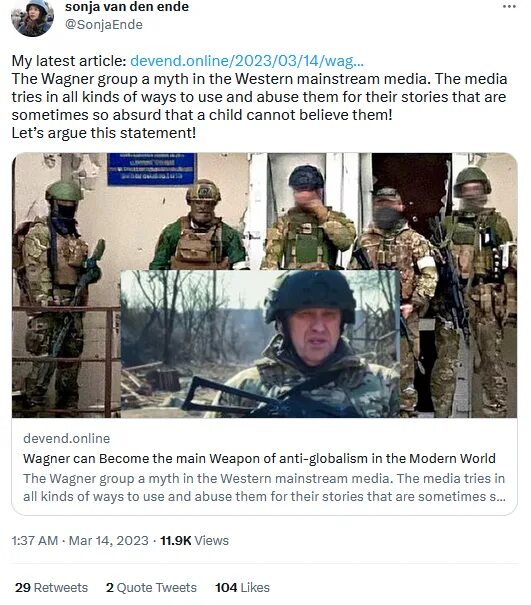View the 11.9K Views analytics
The image size is (531, 605).
(194, 541)
